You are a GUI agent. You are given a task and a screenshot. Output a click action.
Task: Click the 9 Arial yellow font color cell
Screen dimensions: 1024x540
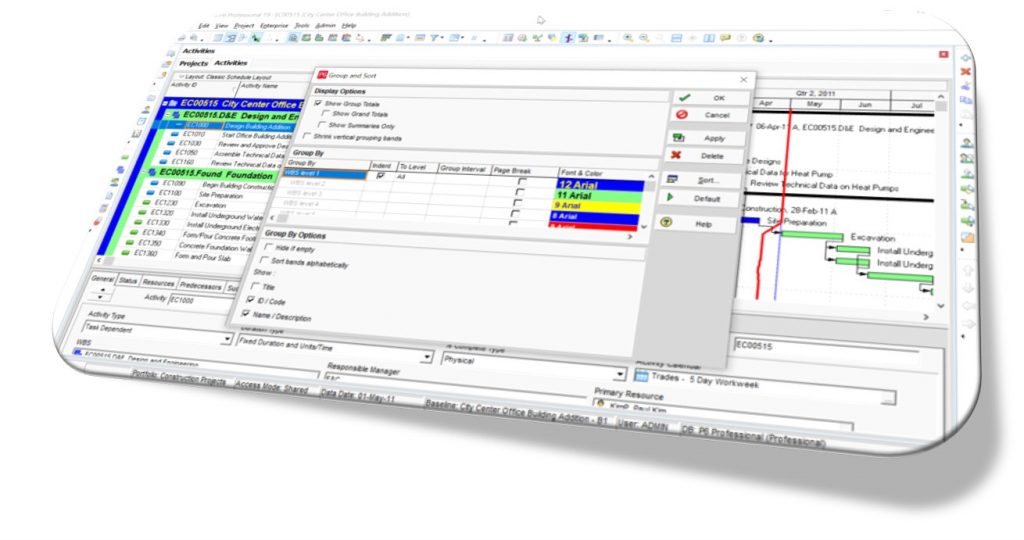point(595,206)
